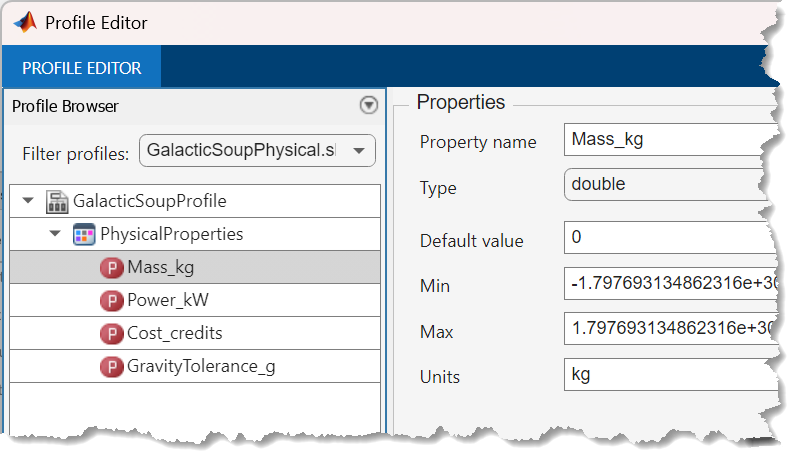The height and width of the screenshot is (453, 789).
Task: Switch to the PROFILE EDITOR tab
Action: tap(82, 68)
